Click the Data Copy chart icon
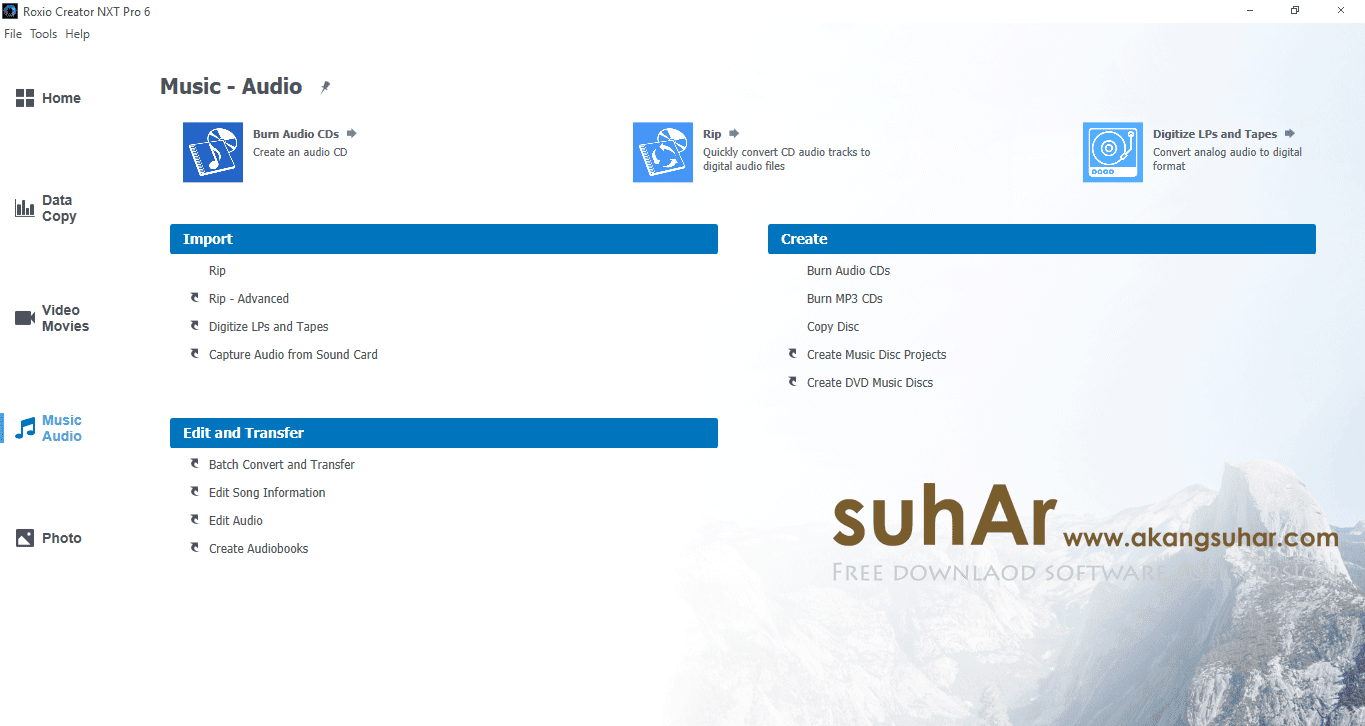Image resolution: width=1365 pixels, height=726 pixels. [x=25, y=208]
